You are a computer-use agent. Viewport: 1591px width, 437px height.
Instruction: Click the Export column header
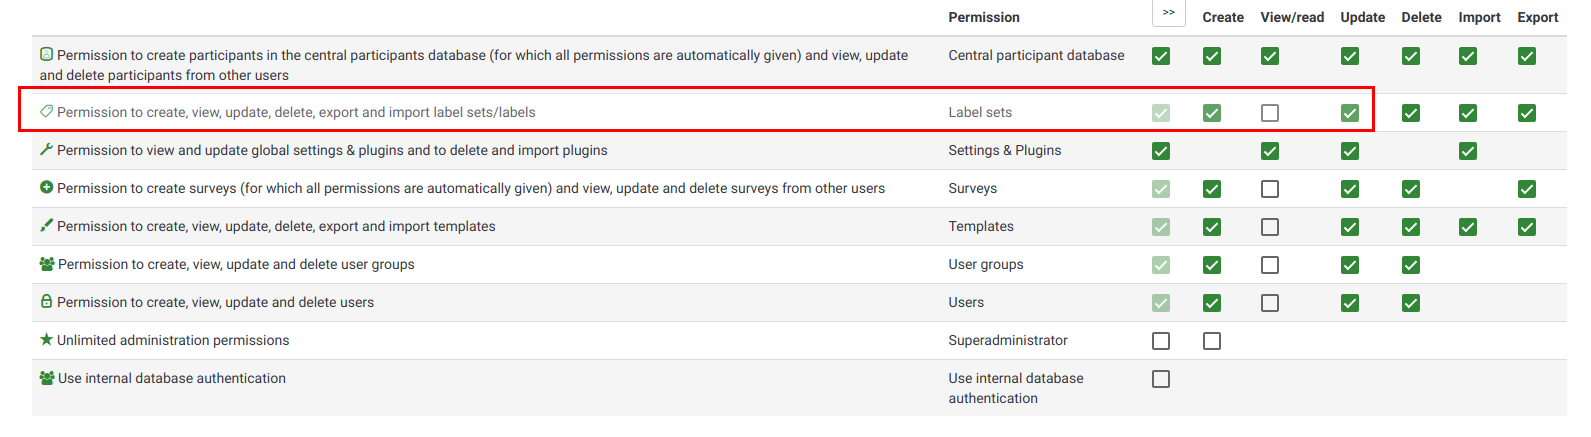(1538, 17)
